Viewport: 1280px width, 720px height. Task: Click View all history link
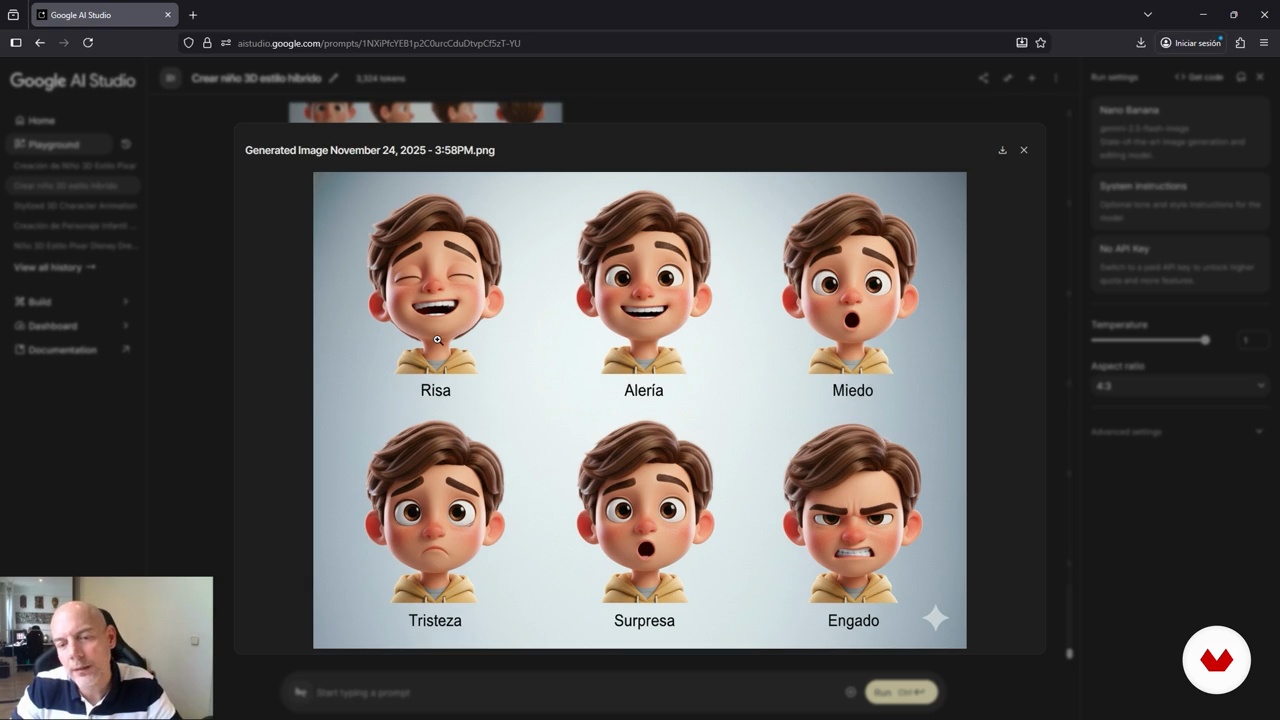click(55, 267)
